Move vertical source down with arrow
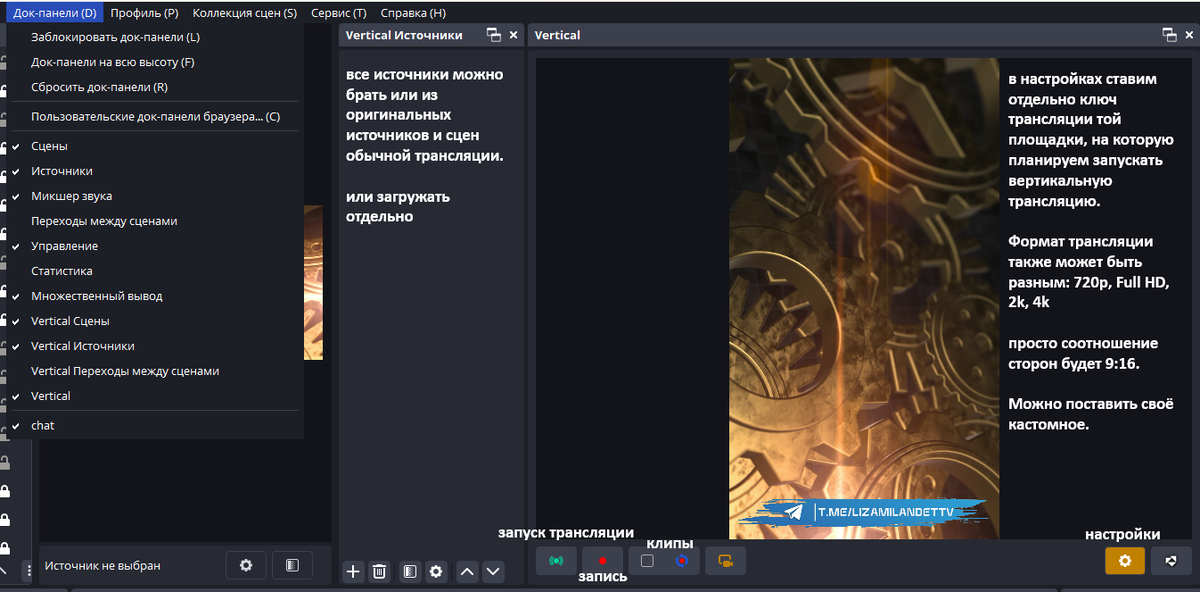 coord(492,572)
